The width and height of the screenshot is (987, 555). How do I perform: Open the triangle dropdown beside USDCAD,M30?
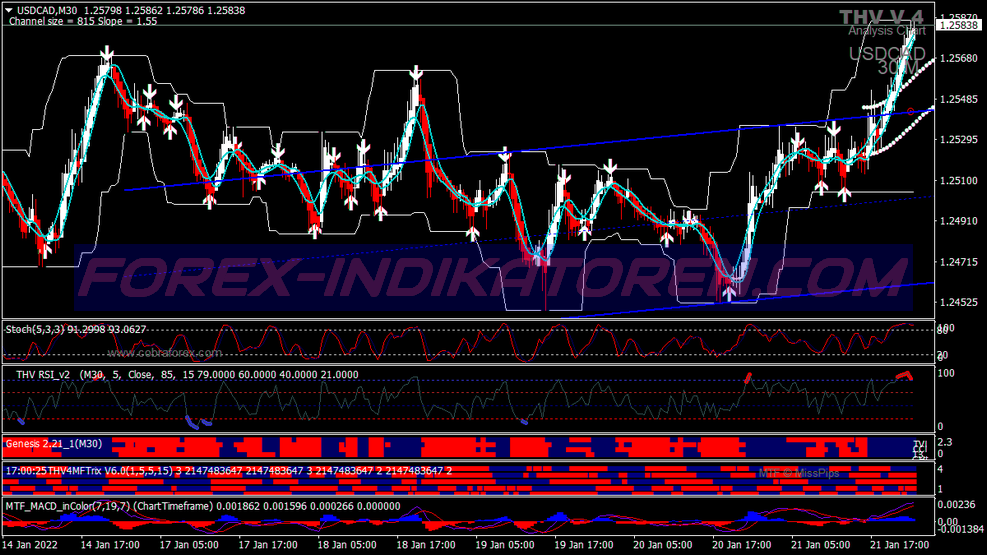point(9,11)
